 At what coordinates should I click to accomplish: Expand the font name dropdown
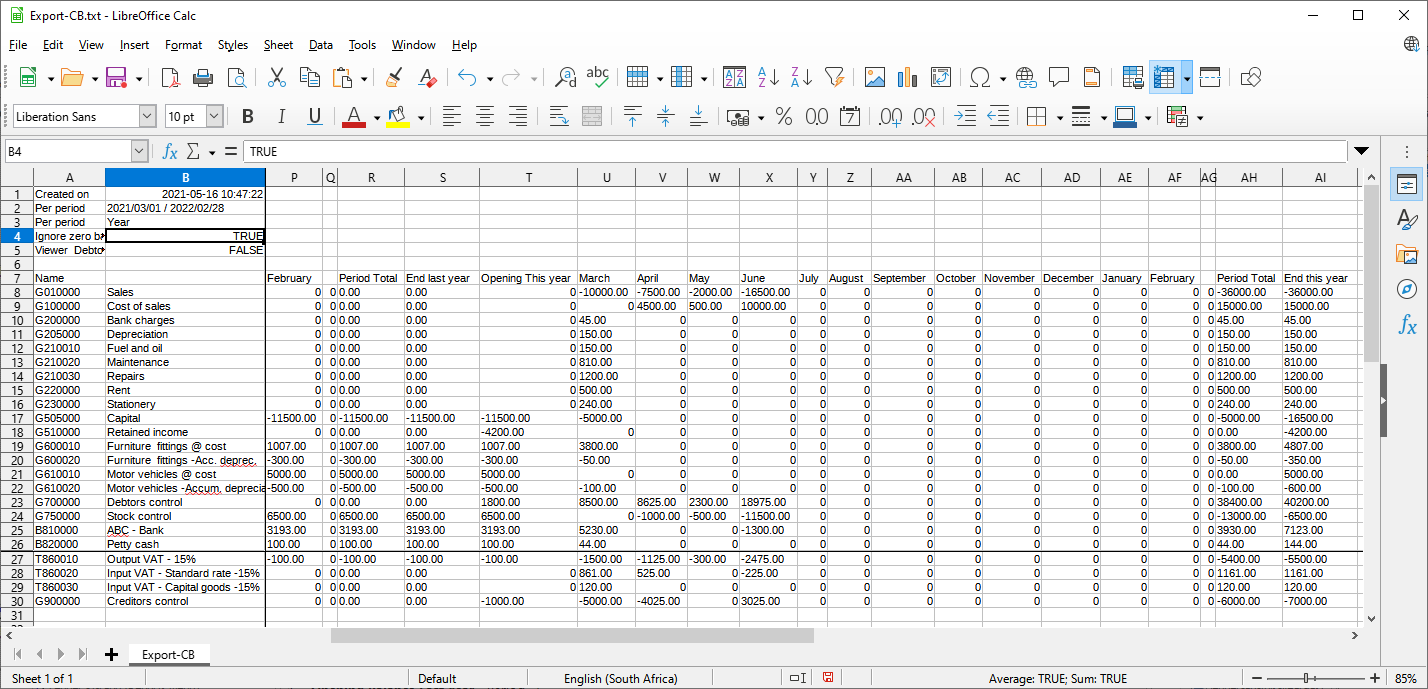147,117
